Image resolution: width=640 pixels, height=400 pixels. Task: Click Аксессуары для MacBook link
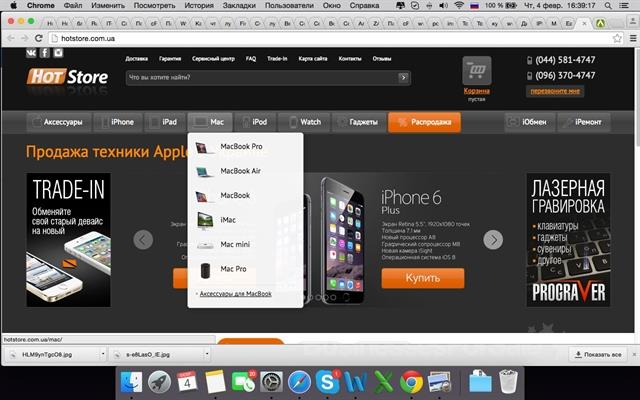pos(236,294)
